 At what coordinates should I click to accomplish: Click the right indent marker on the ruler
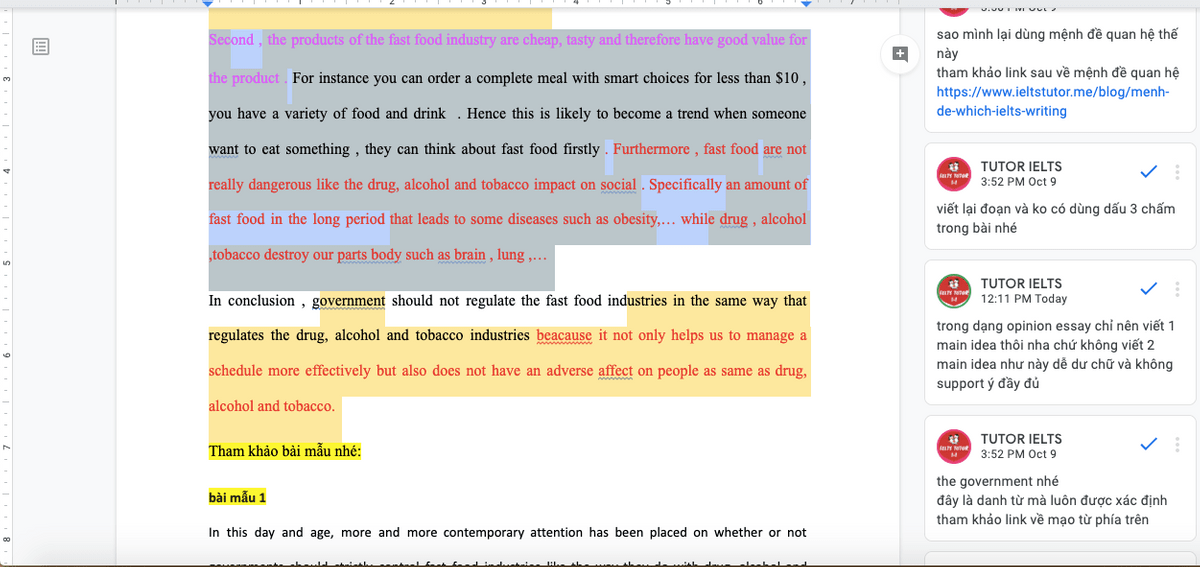pos(805,4)
